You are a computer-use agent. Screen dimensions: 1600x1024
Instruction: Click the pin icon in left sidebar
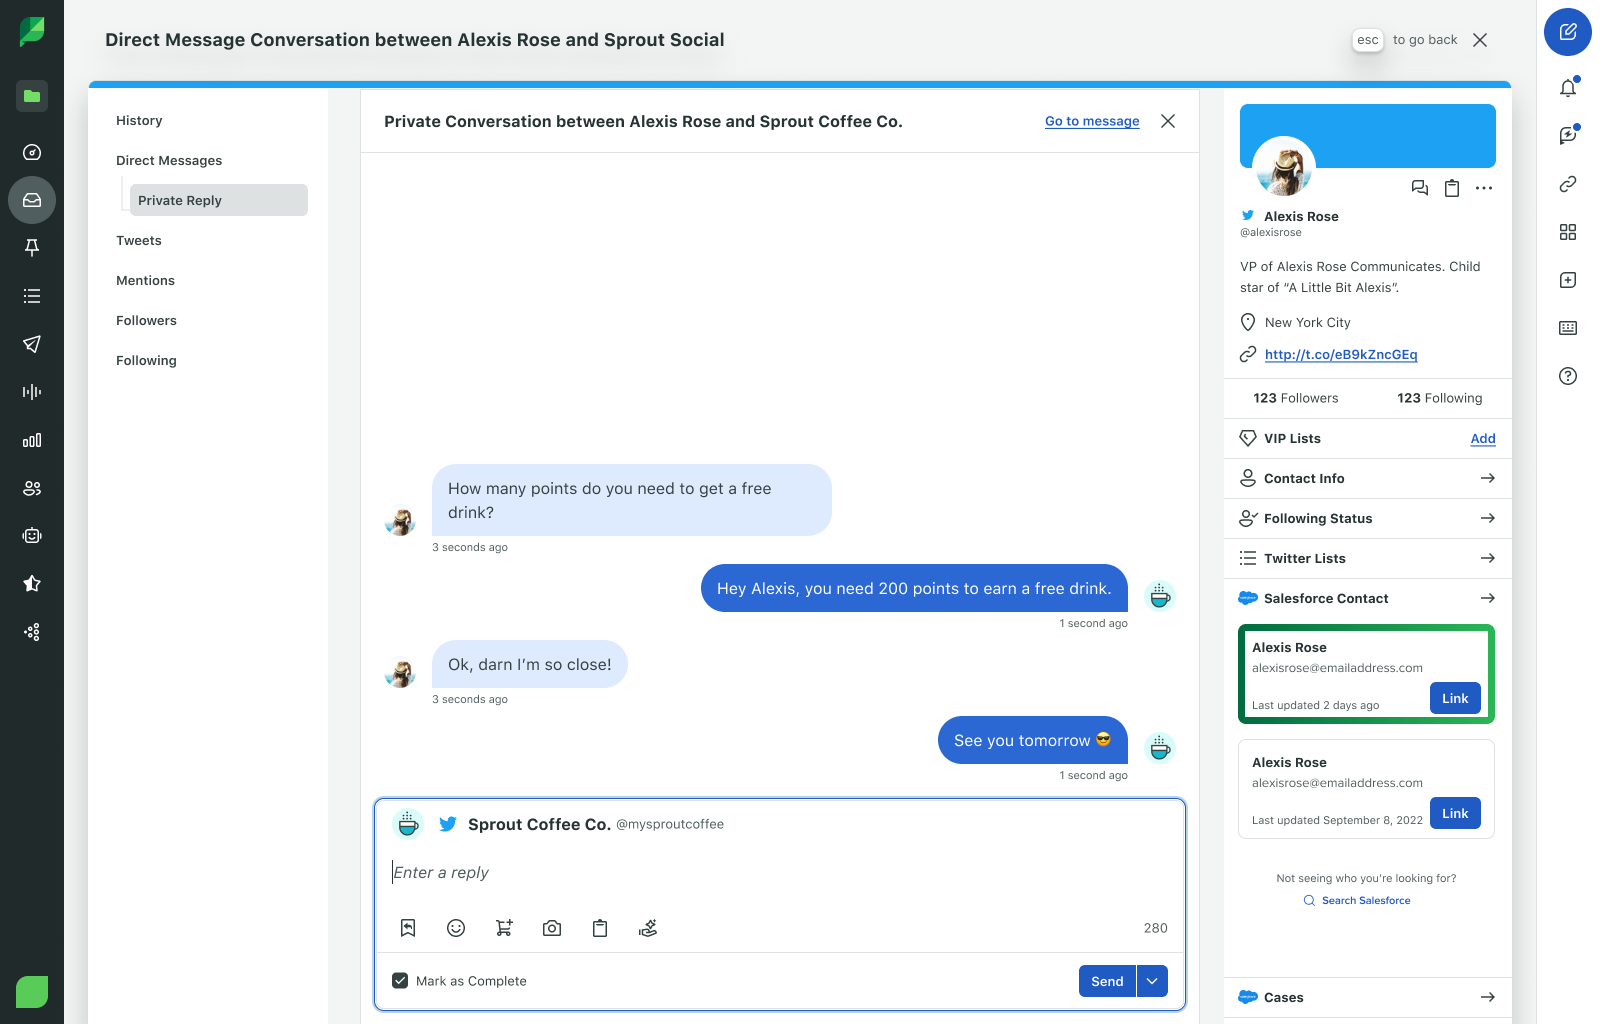tap(32, 248)
